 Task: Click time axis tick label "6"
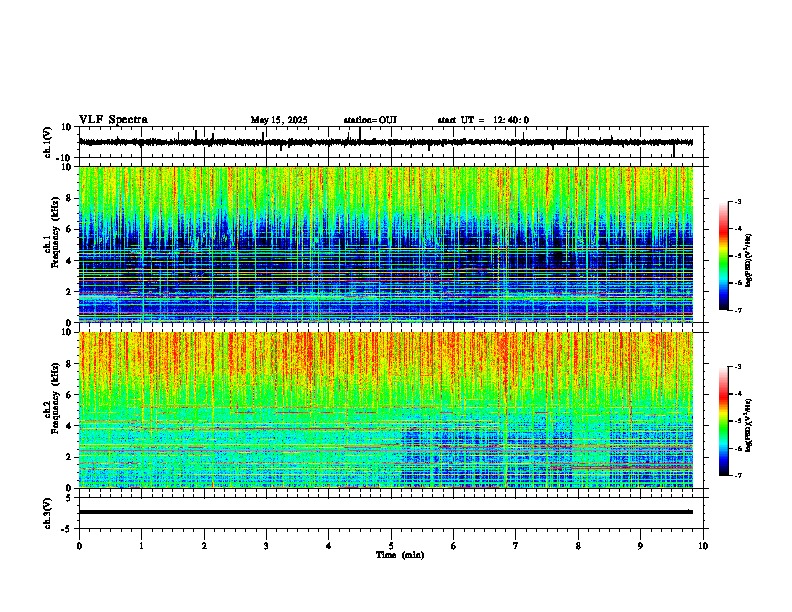pyautogui.click(x=454, y=546)
